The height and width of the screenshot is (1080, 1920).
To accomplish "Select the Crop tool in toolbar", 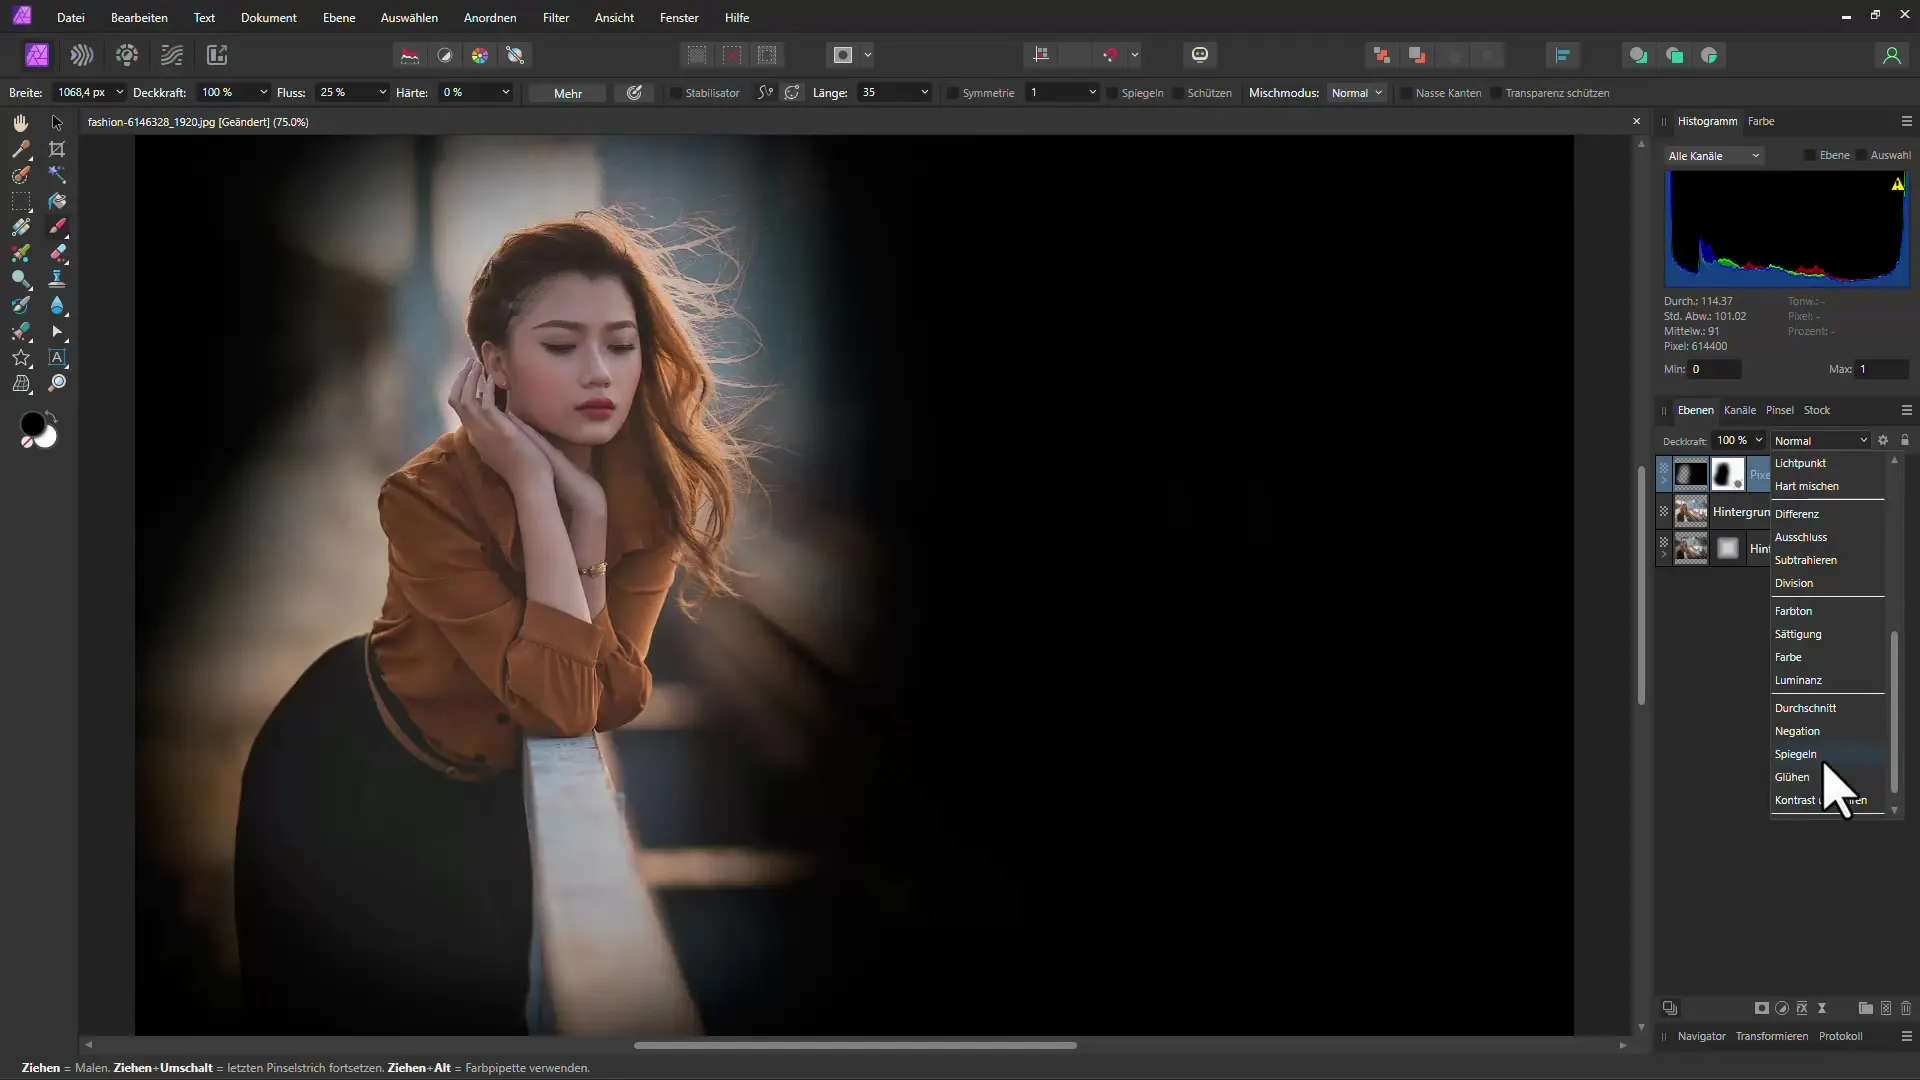I will coord(57,149).
